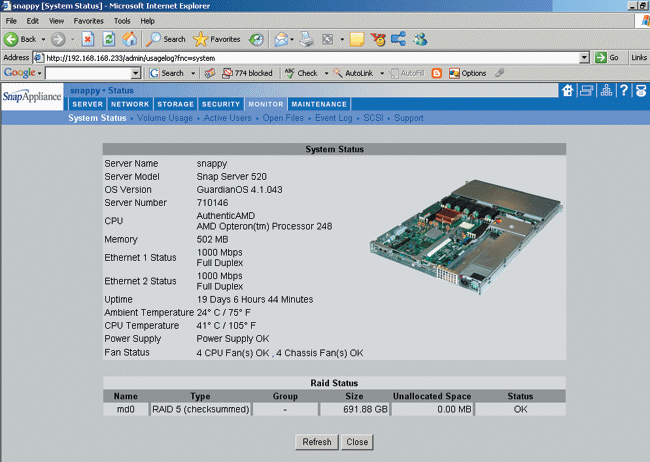The height and width of the screenshot is (462, 650).
Task: Open the Google Search button dropdown arrow
Action: 193,73
